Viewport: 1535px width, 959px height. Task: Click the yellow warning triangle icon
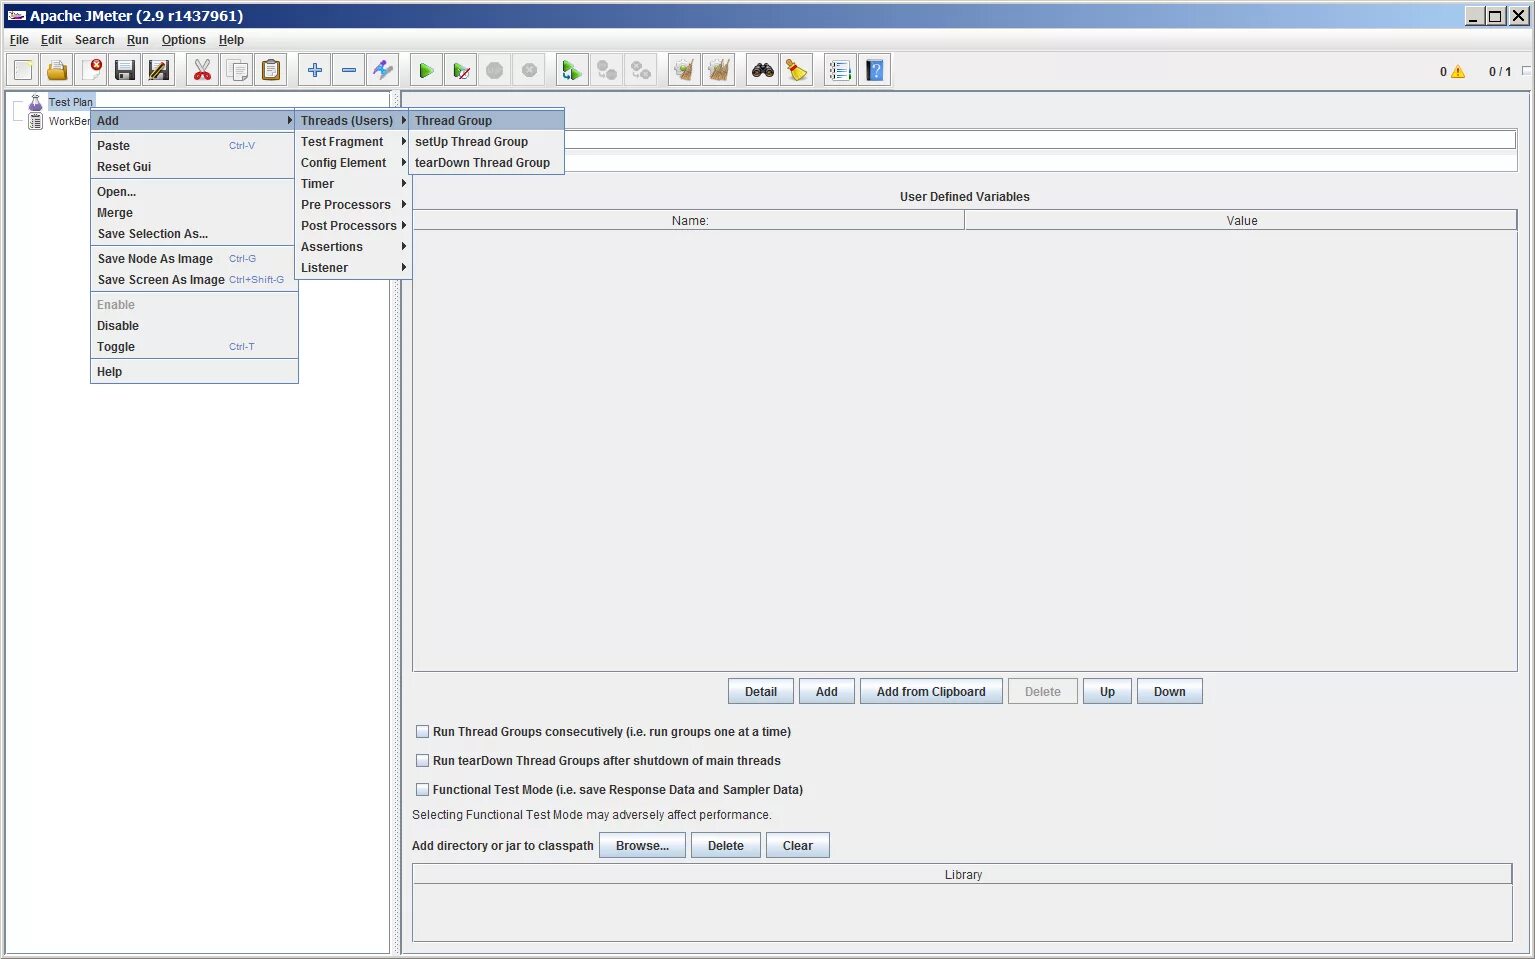coord(1458,72)
